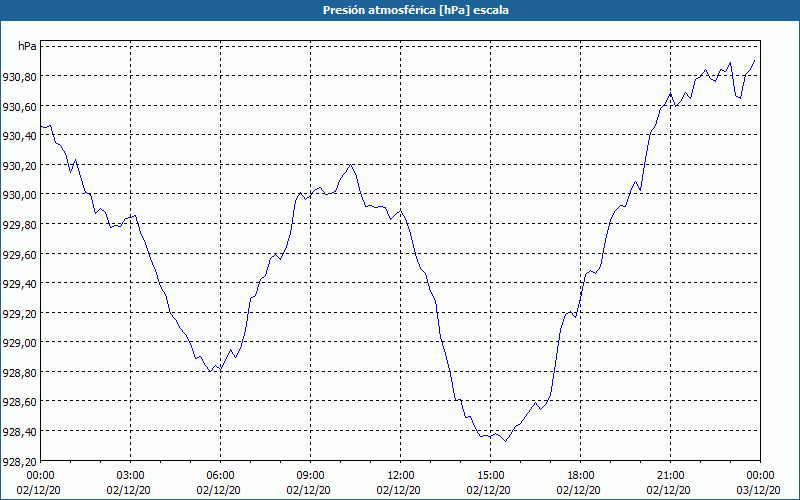Click the 930,00 pressure axis label
The height and width of the screenshot is (500, 800).
pyautogui.click(x=19, y=195)
